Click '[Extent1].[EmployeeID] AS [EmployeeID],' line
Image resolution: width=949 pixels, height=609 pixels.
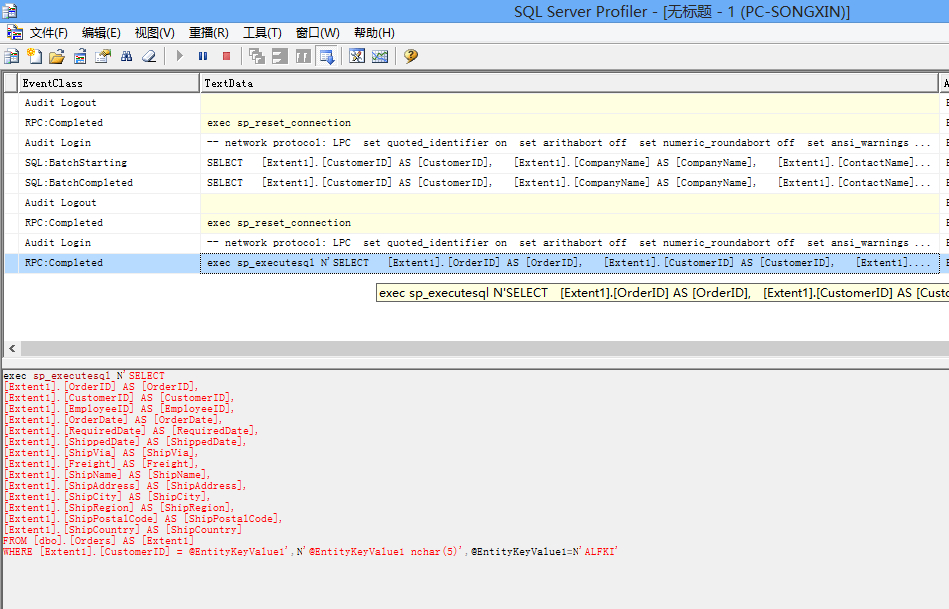pyautogui.click(x=119, y=409)
